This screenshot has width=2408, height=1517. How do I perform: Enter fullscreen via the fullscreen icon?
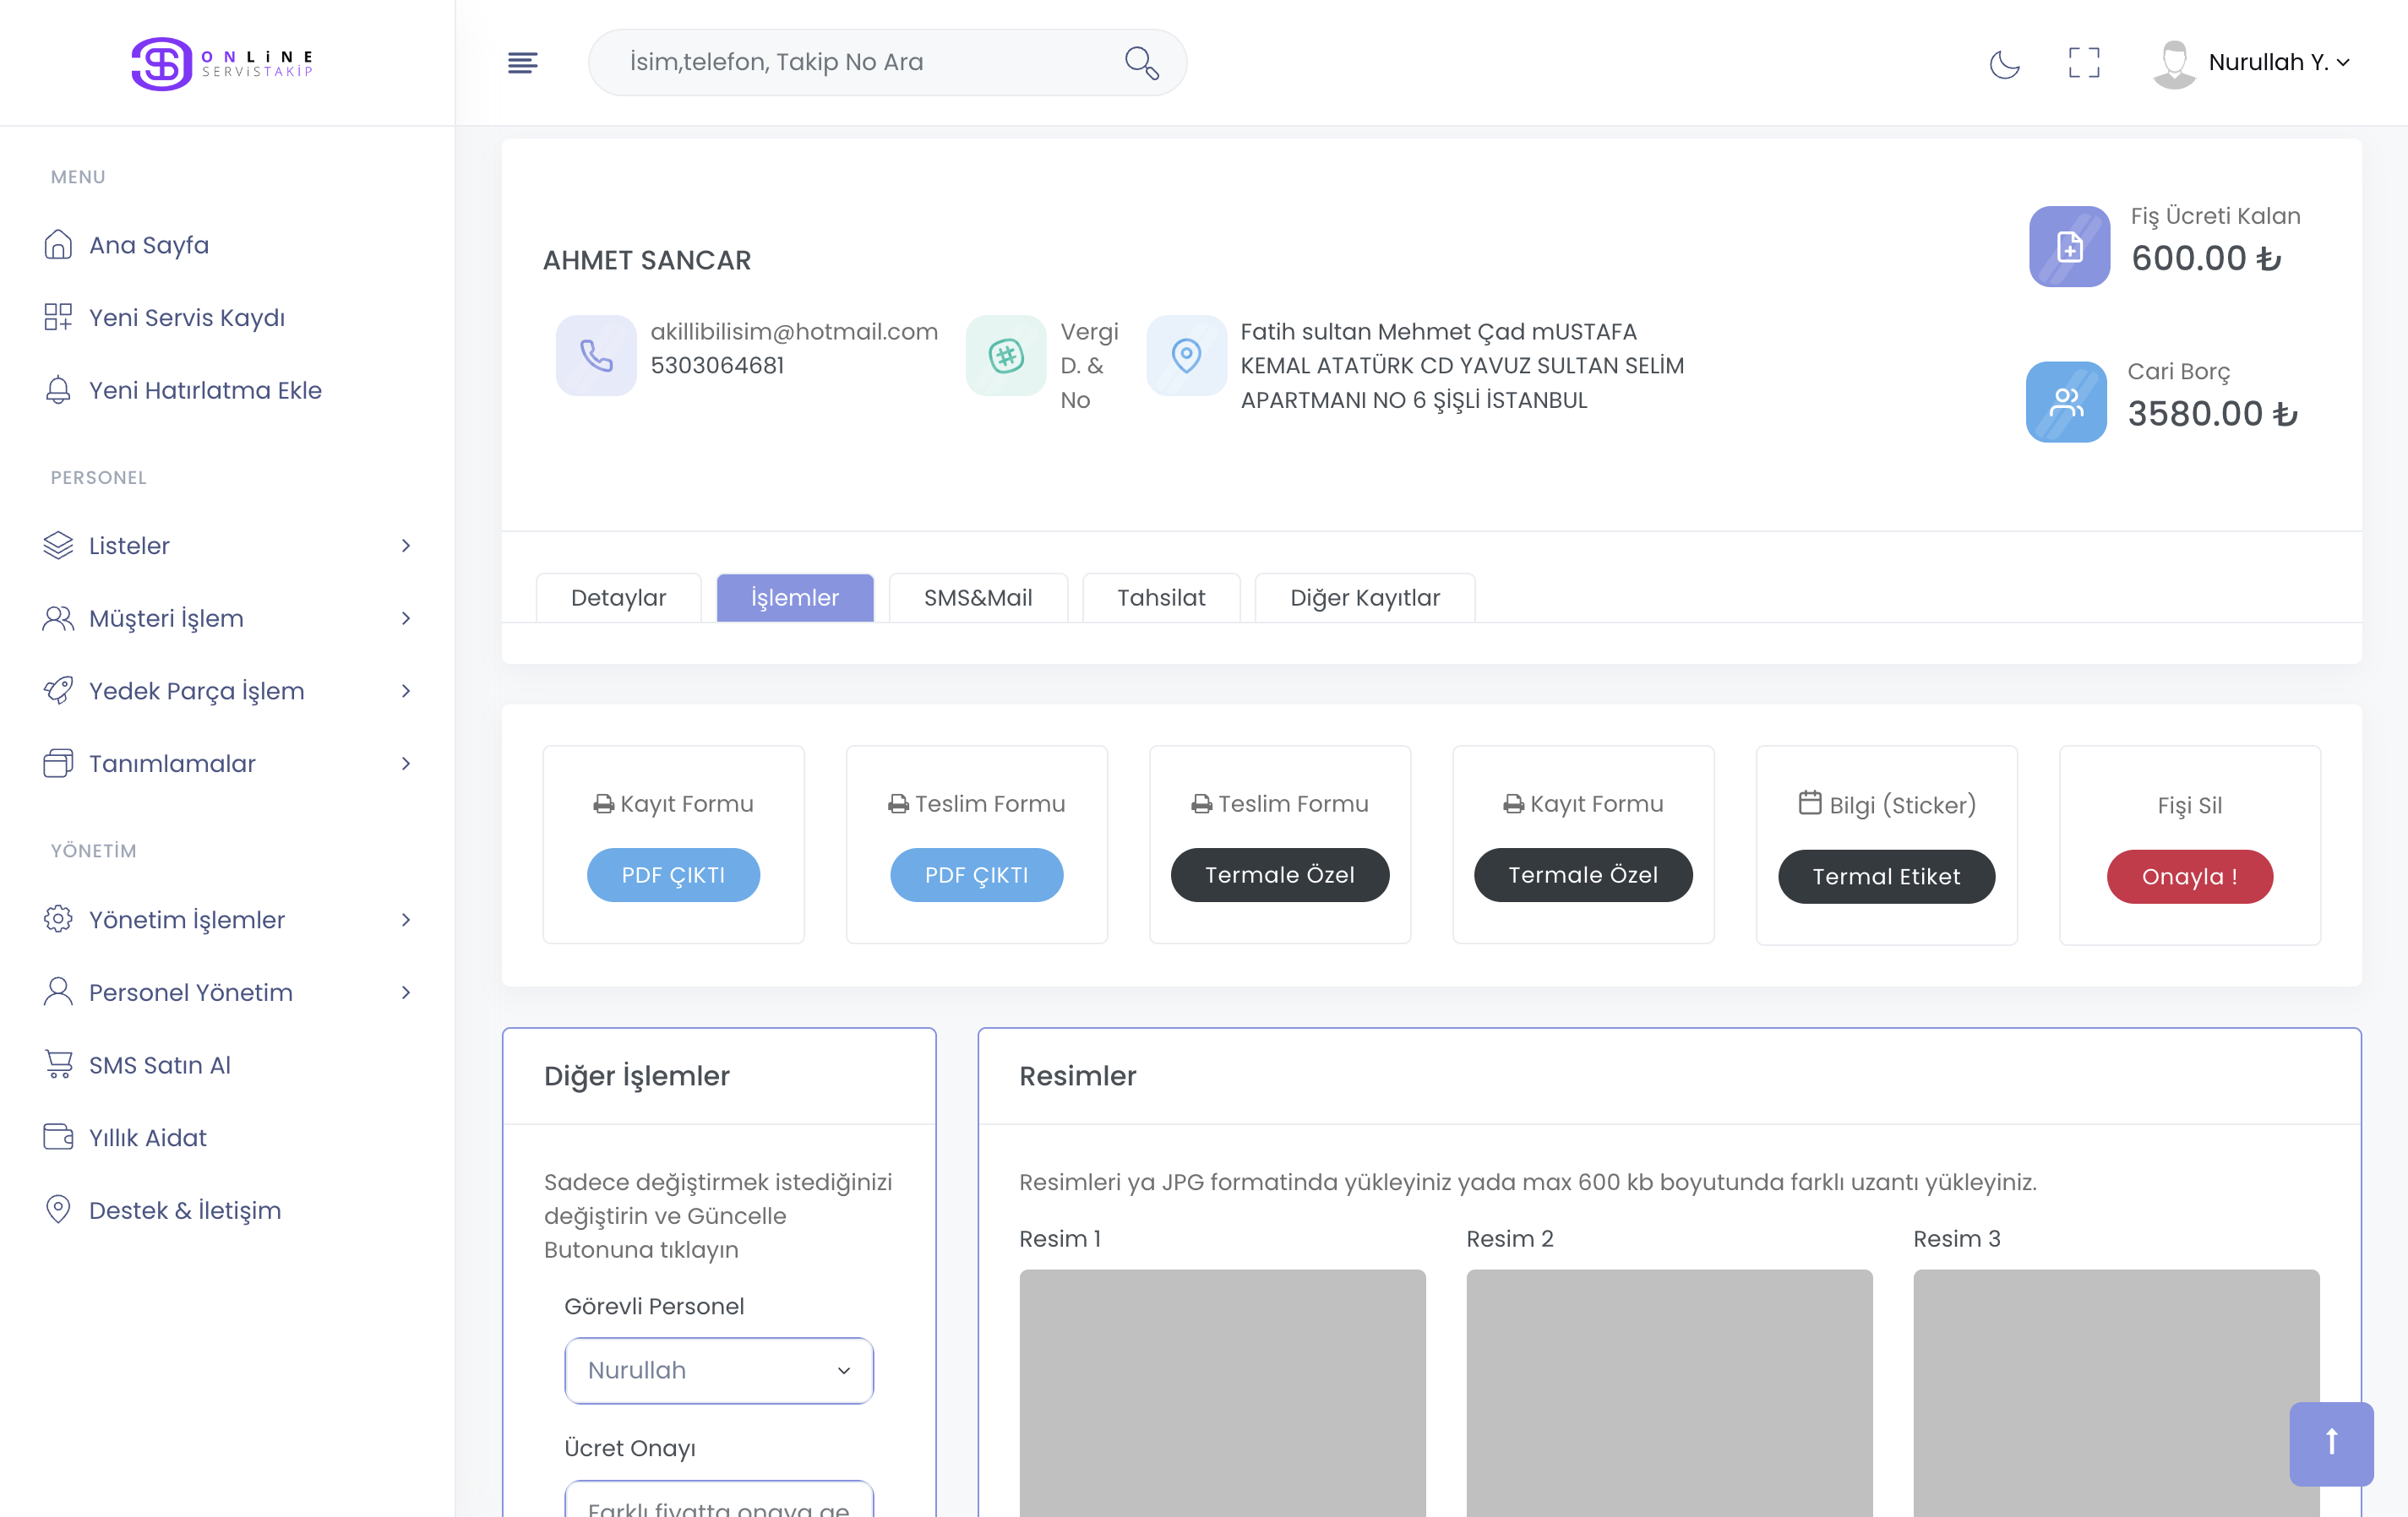pos(2084,63)
